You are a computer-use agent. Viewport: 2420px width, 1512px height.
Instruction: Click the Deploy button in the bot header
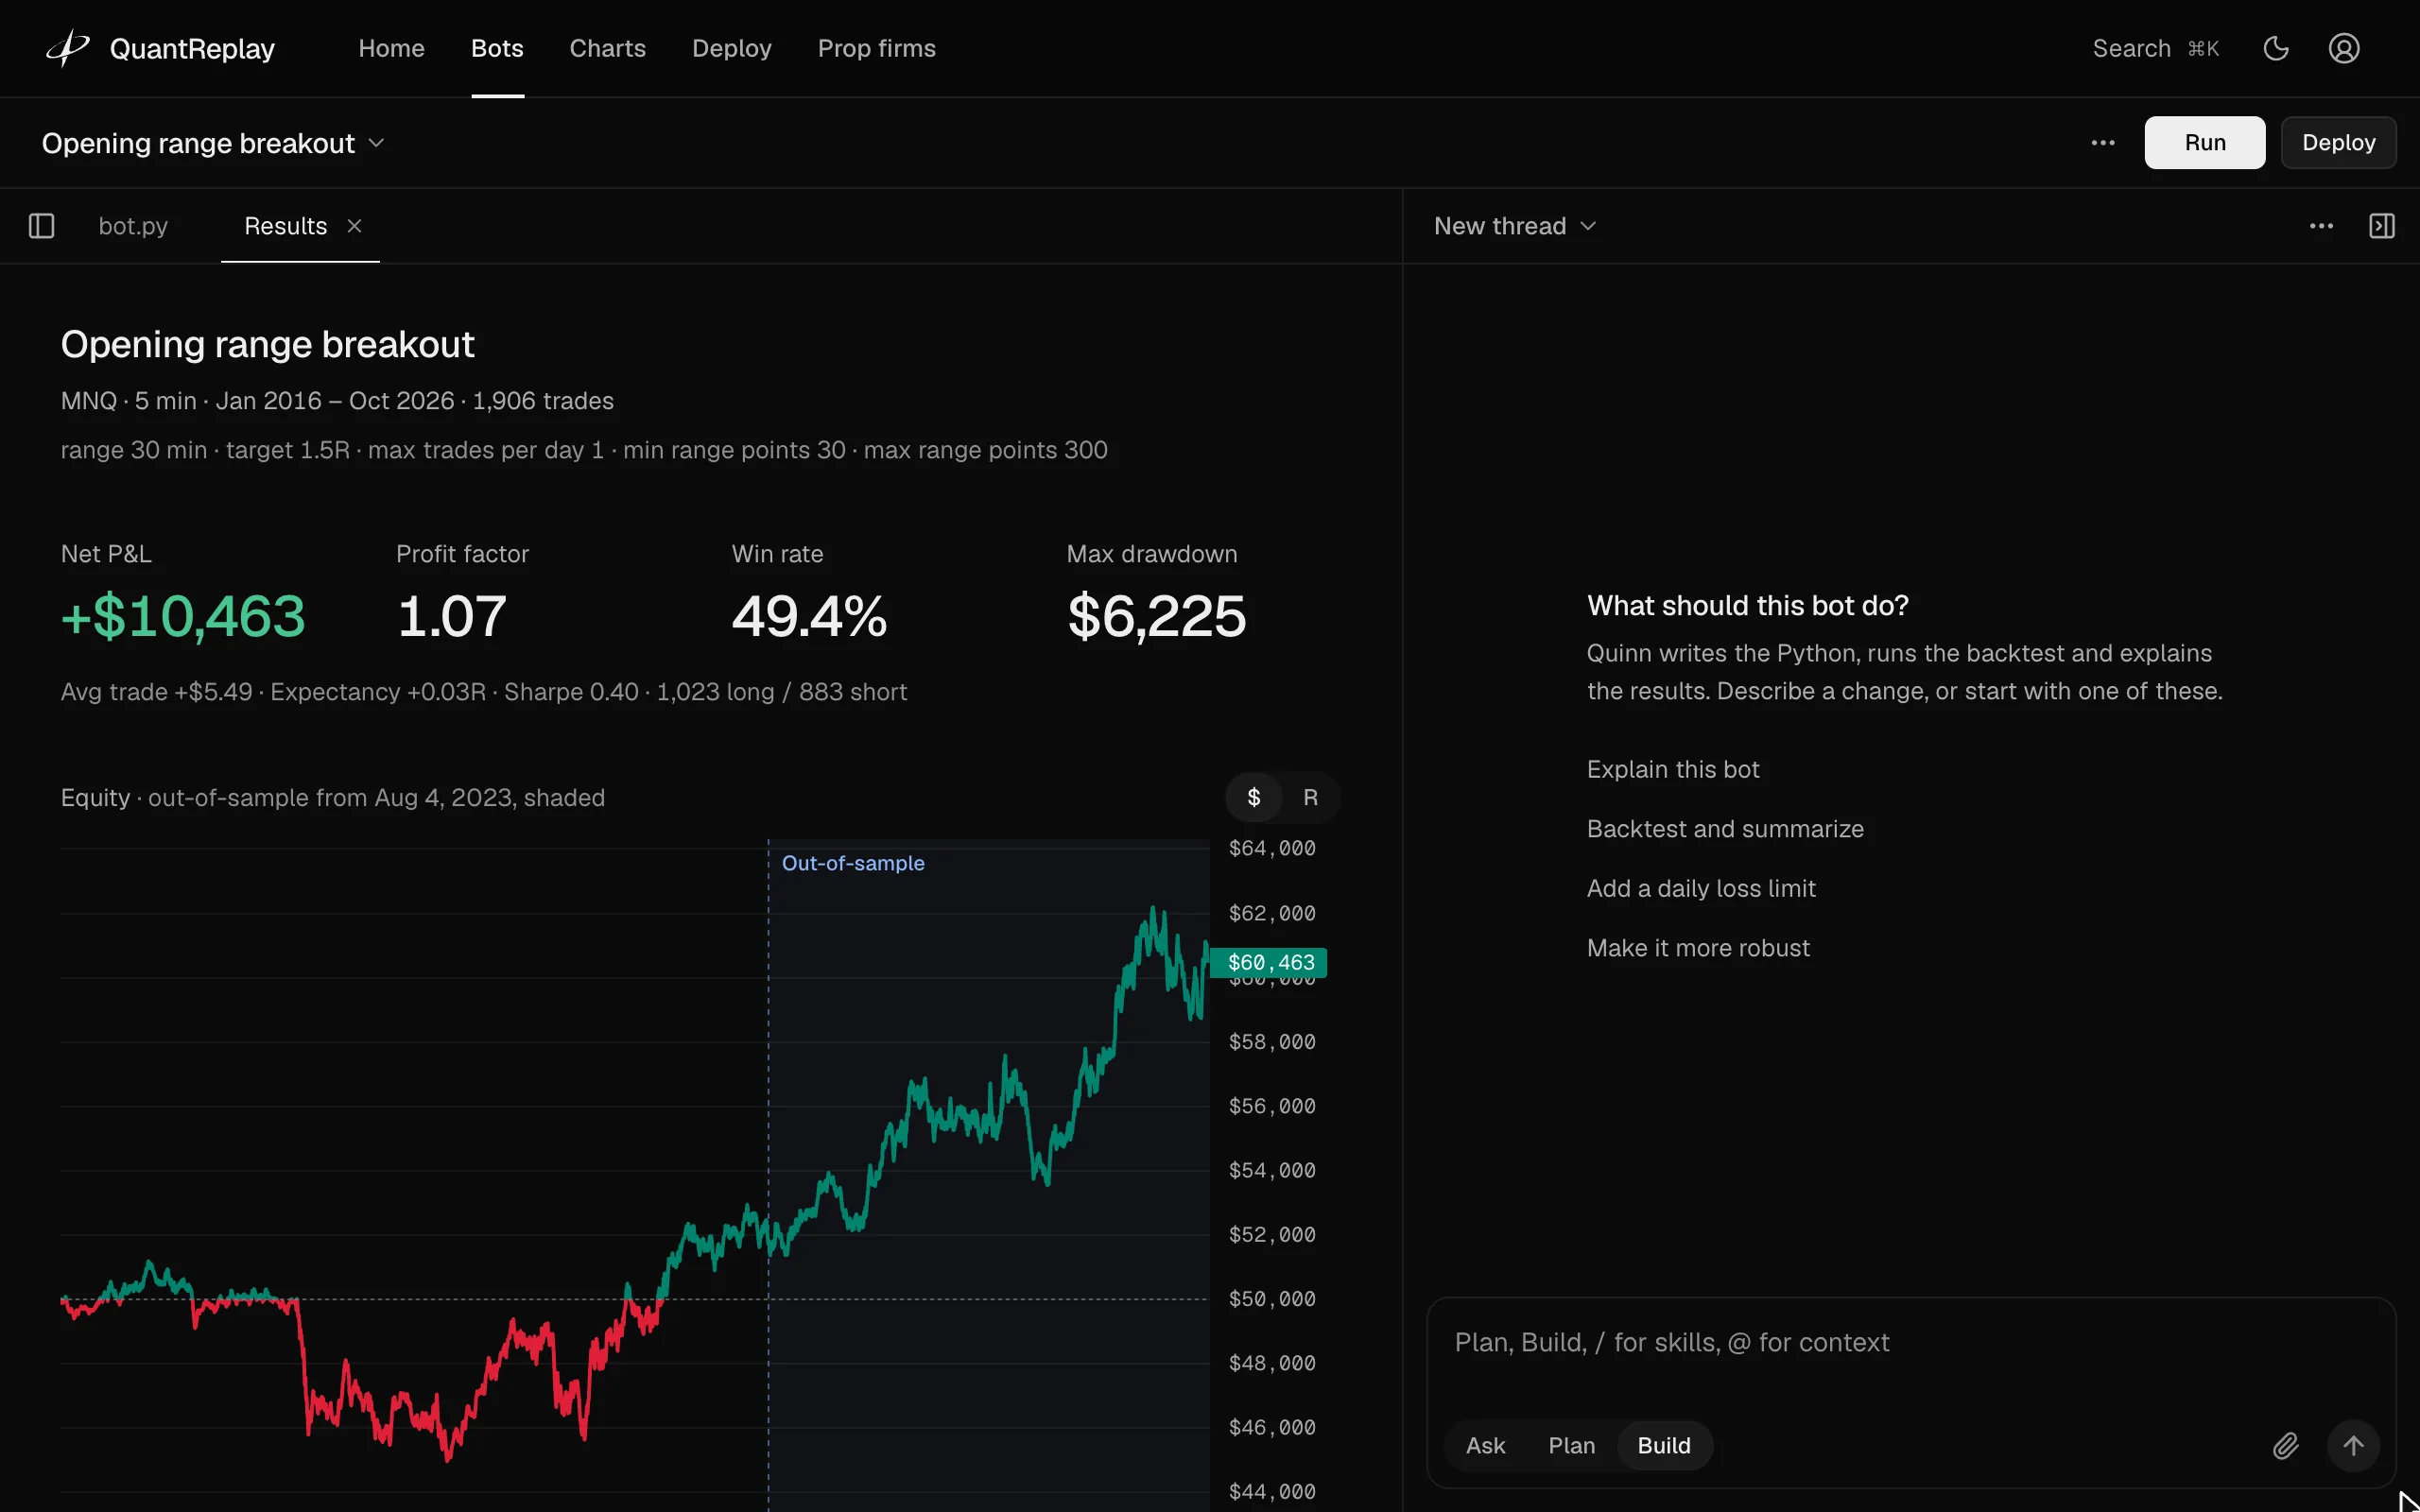(x=2338, y=143)
